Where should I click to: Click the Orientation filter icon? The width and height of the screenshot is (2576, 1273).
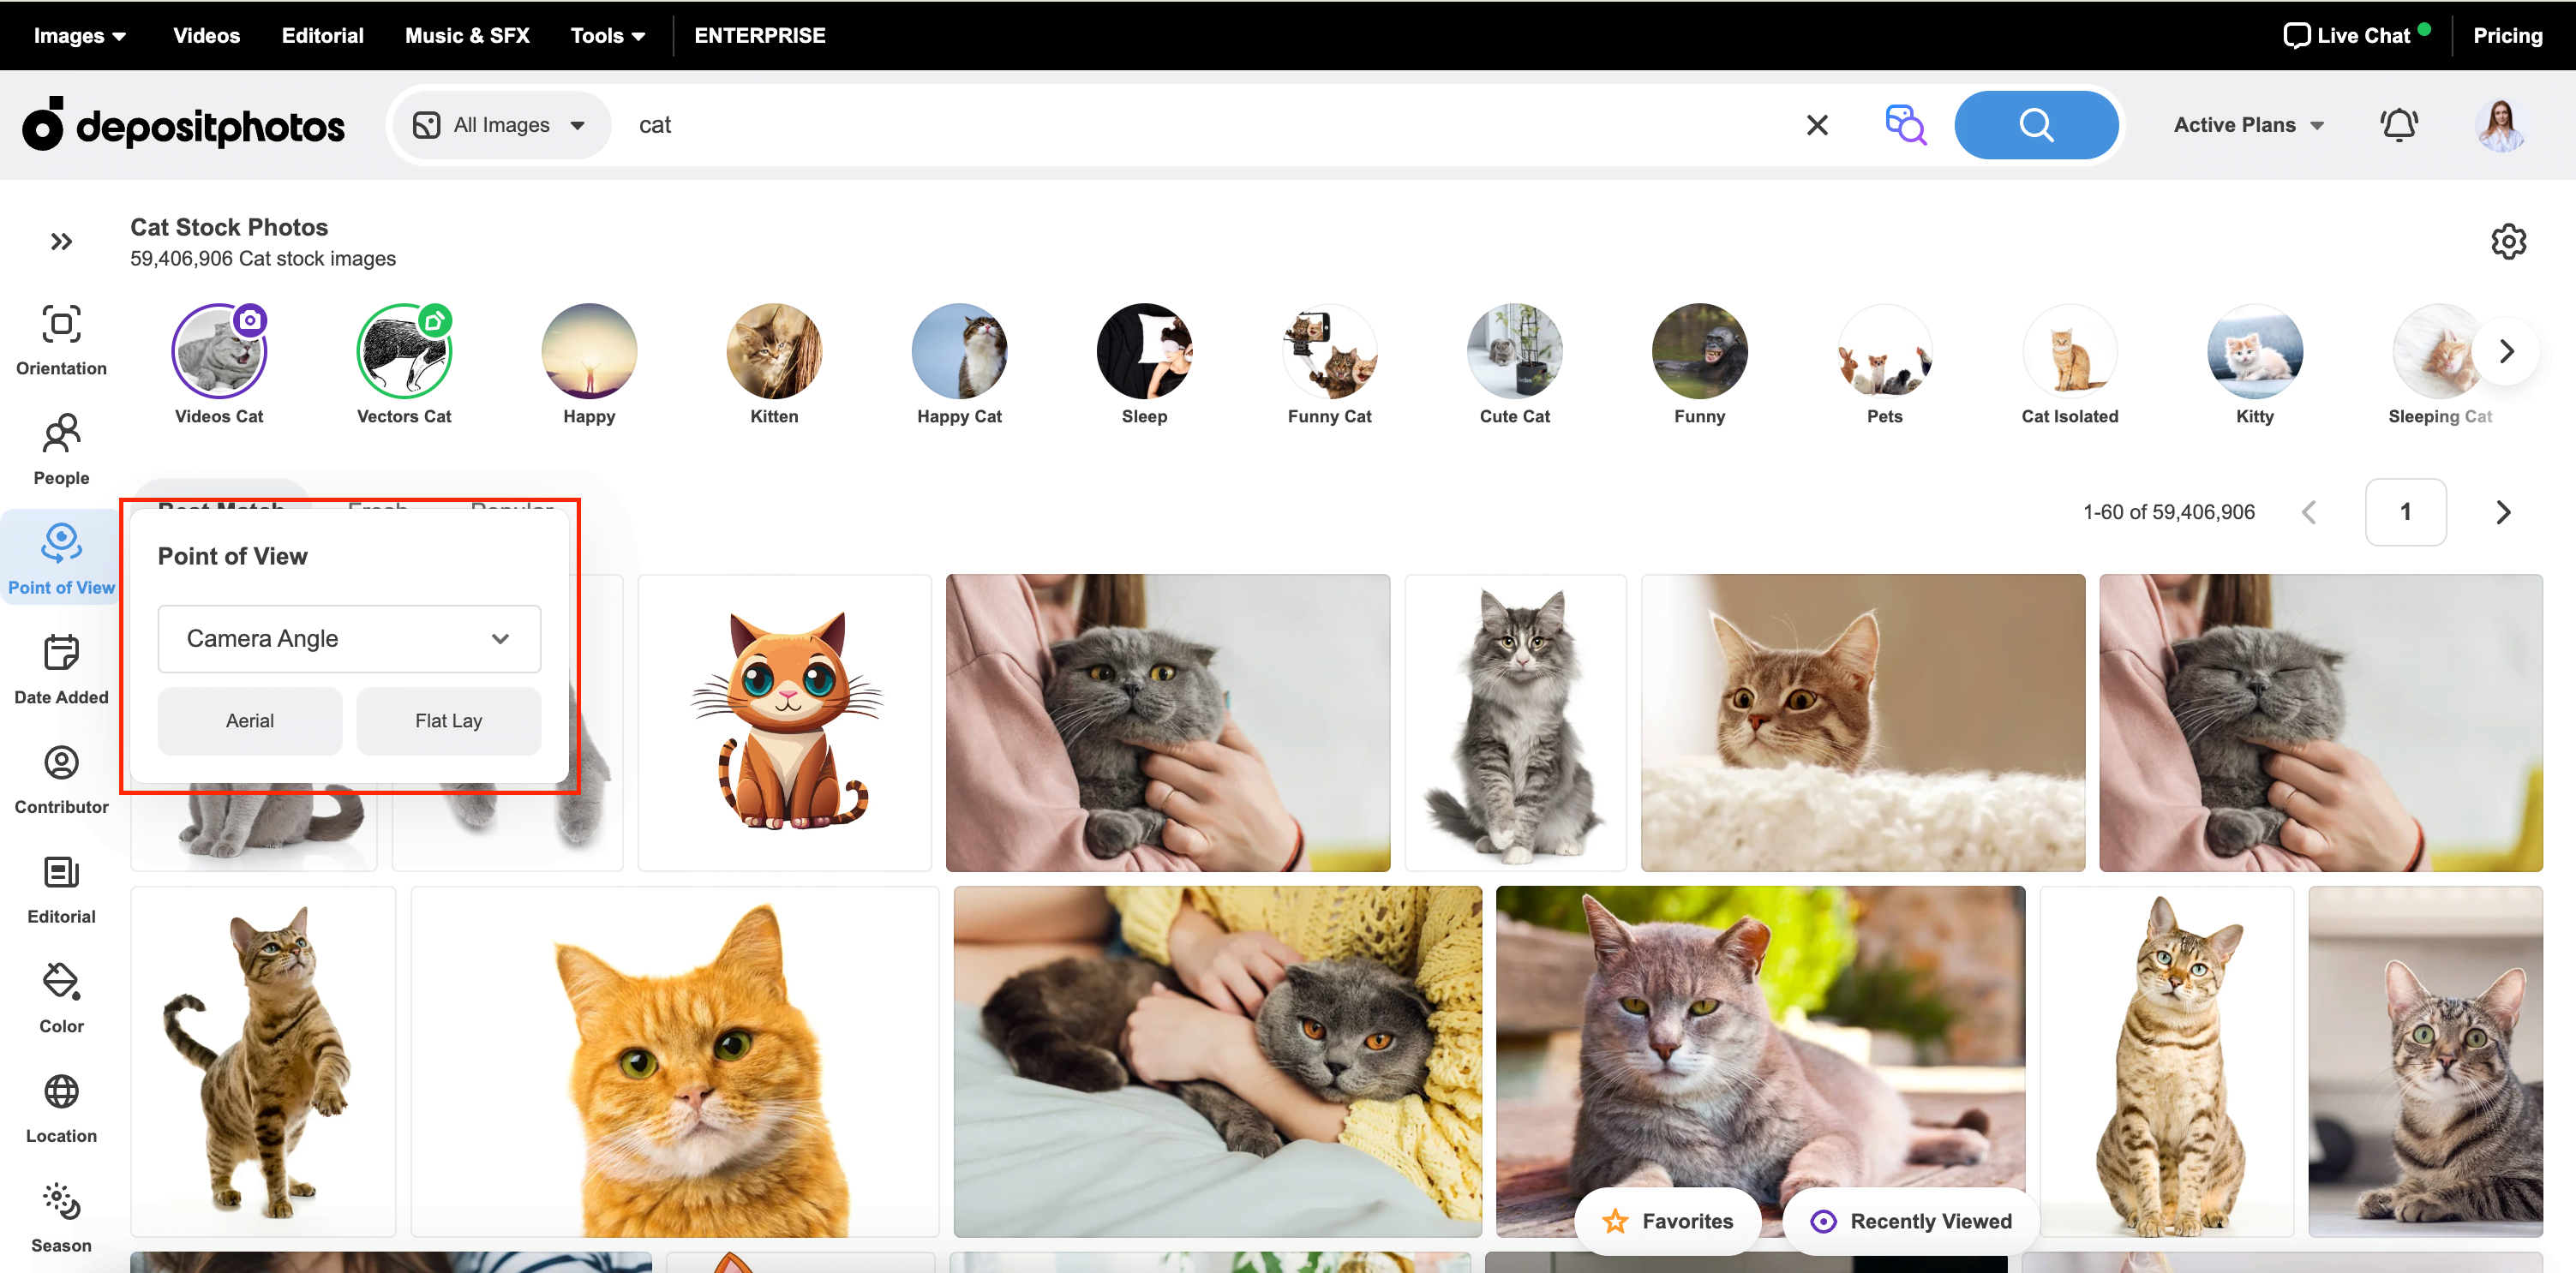pyautogui.click(x=61, y=330)
